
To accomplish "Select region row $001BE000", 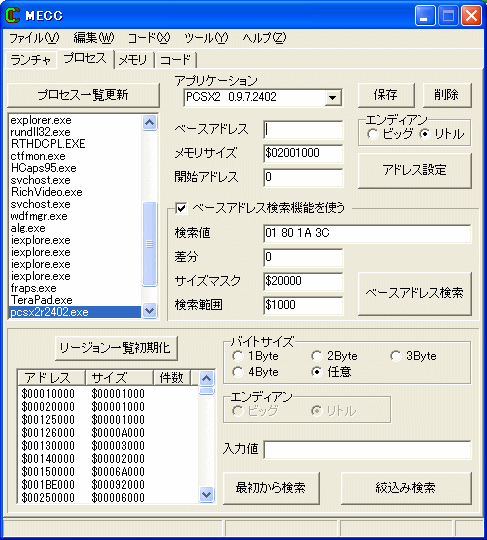I will coord(108,485).
